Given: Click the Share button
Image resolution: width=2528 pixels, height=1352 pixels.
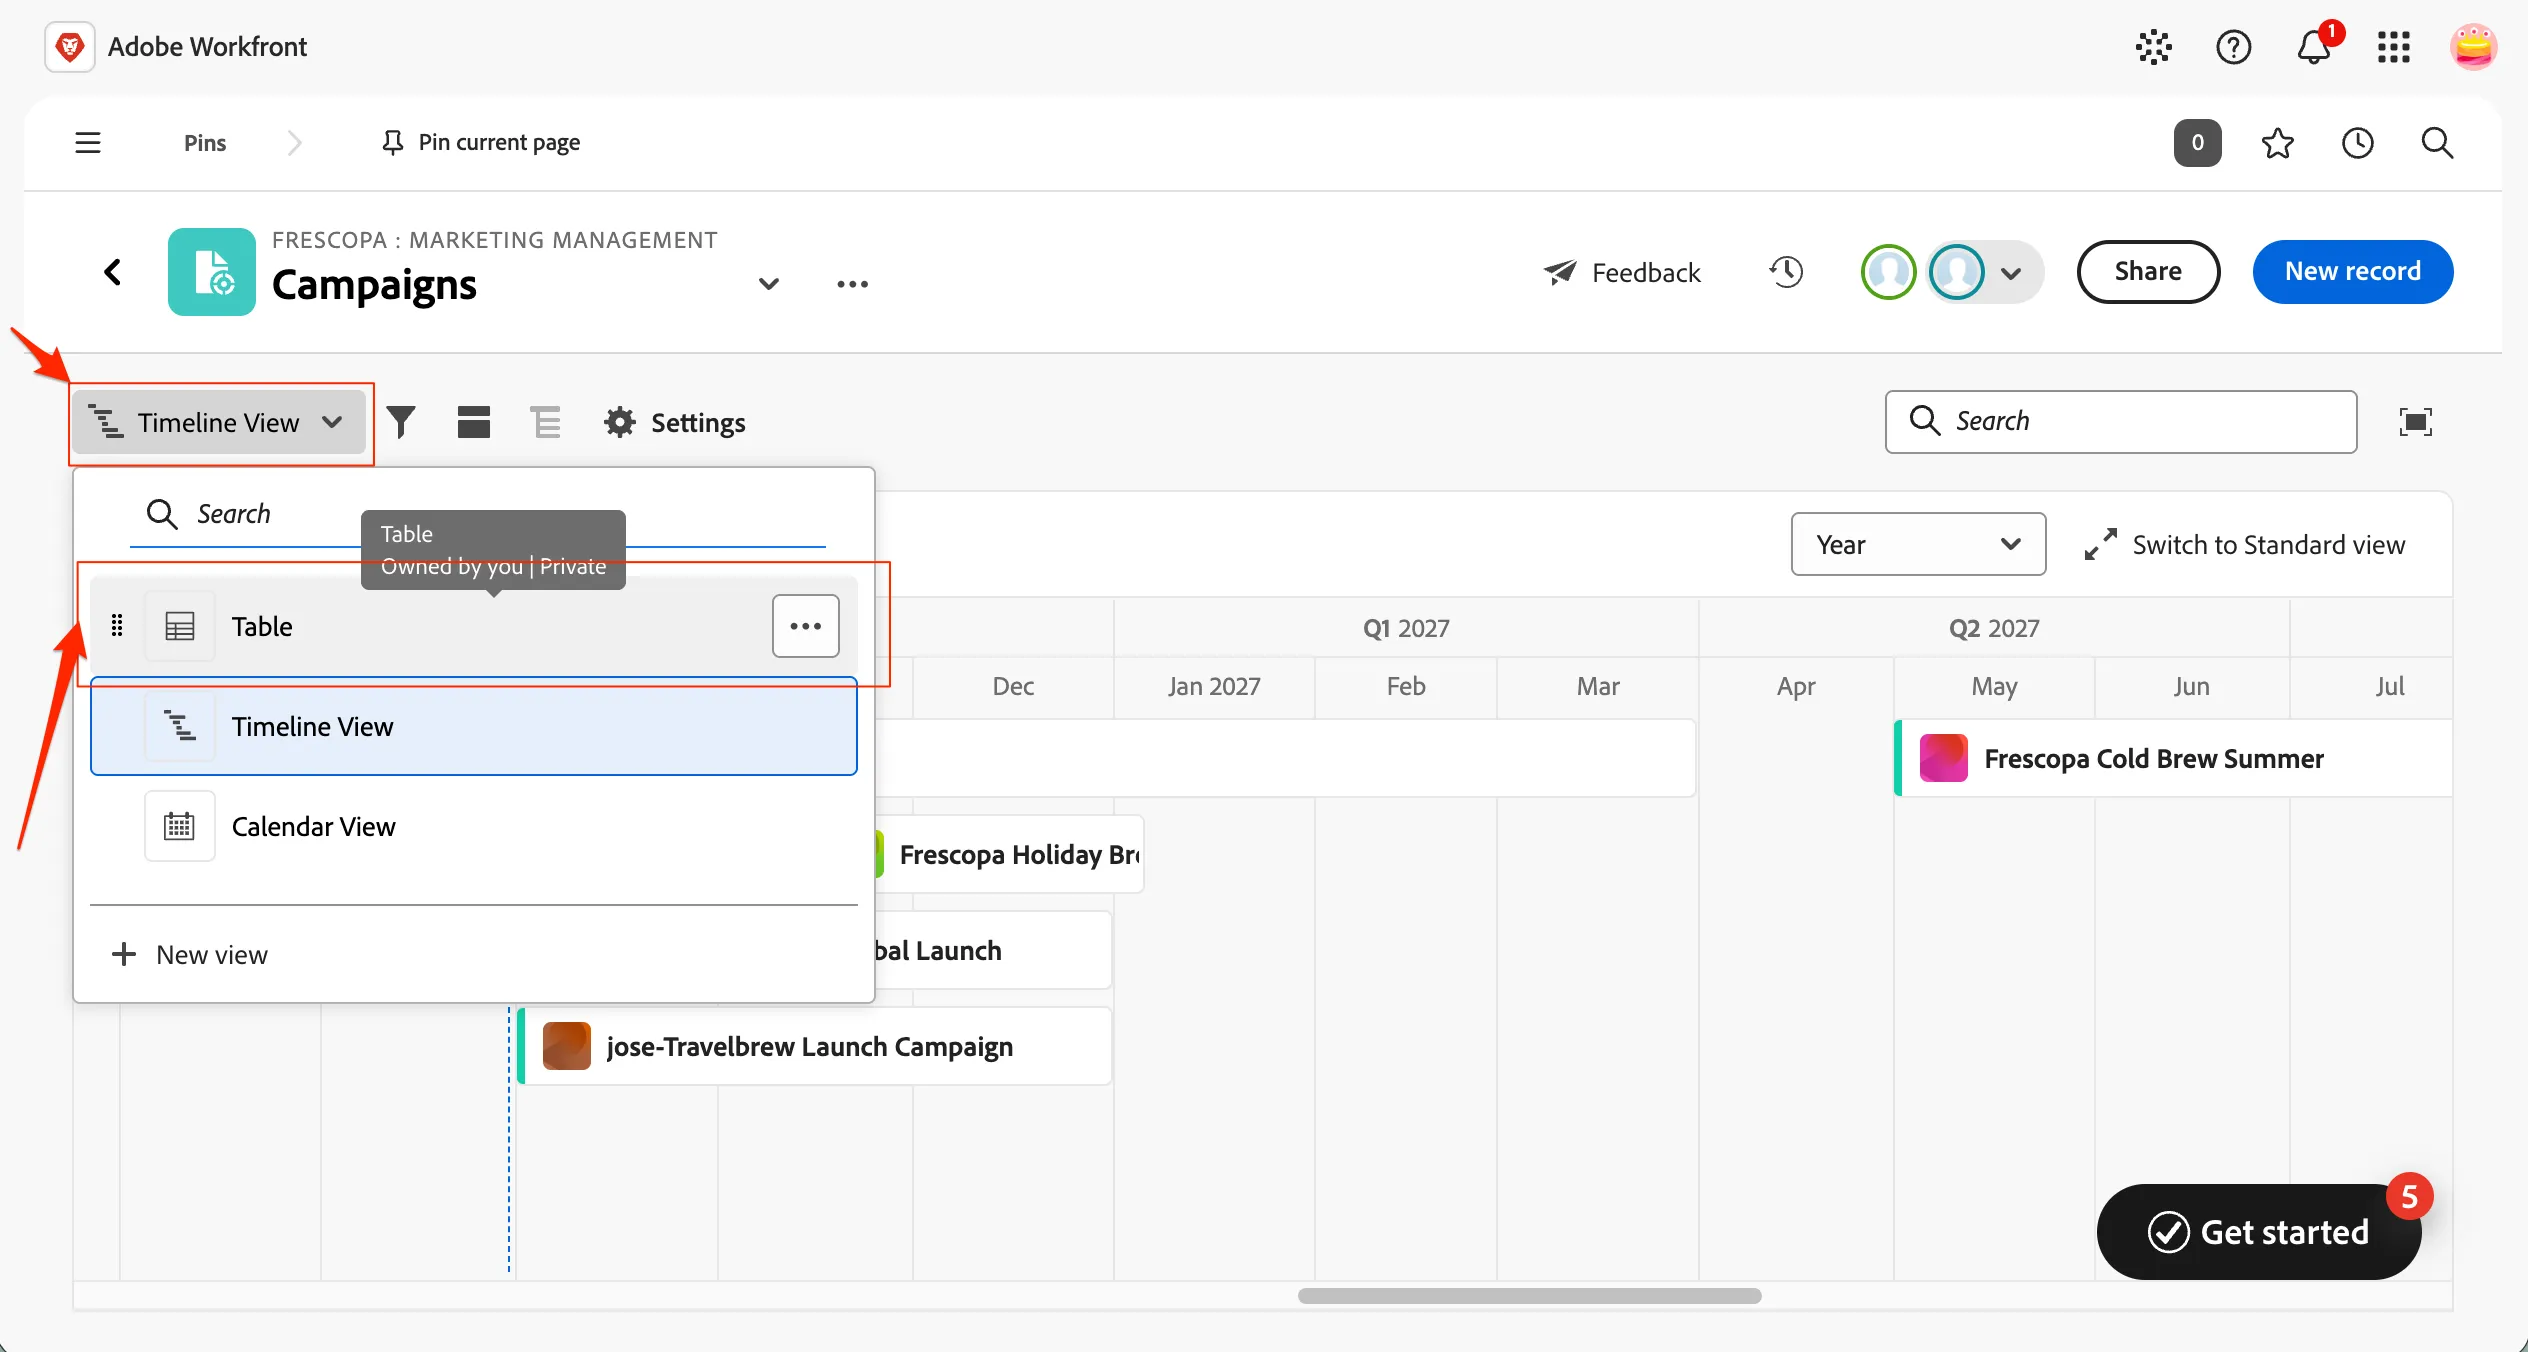Looking at the screenshot, I should [2148, 272].
